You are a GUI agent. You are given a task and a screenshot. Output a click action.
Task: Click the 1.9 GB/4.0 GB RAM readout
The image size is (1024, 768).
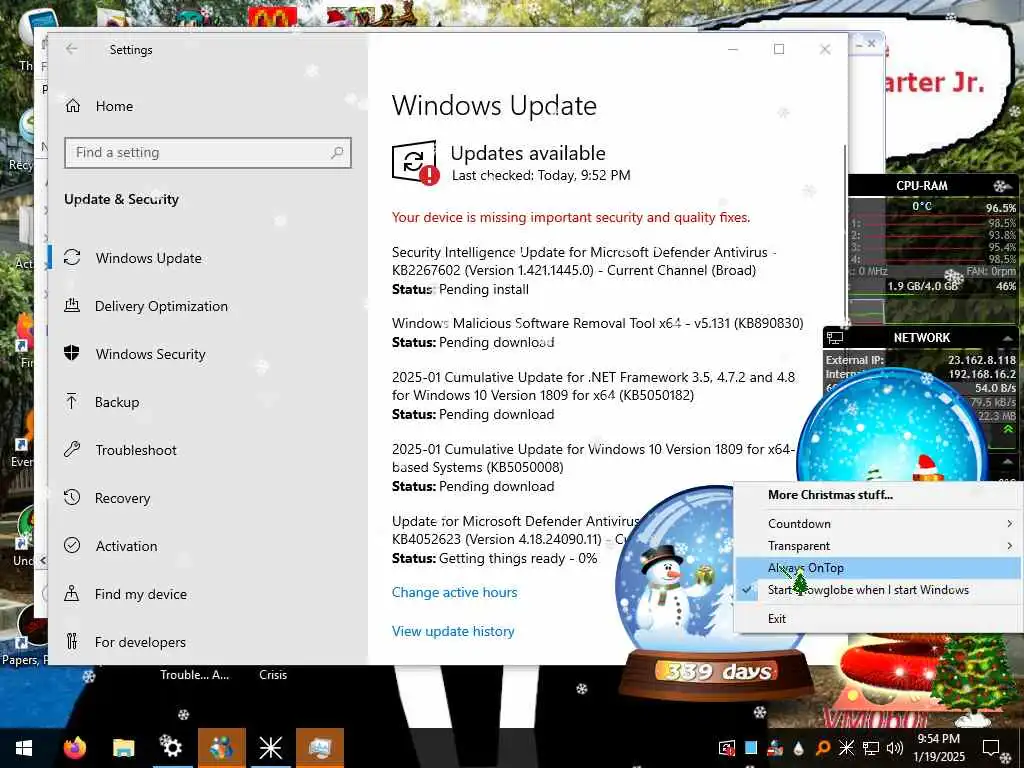[923, 286]
